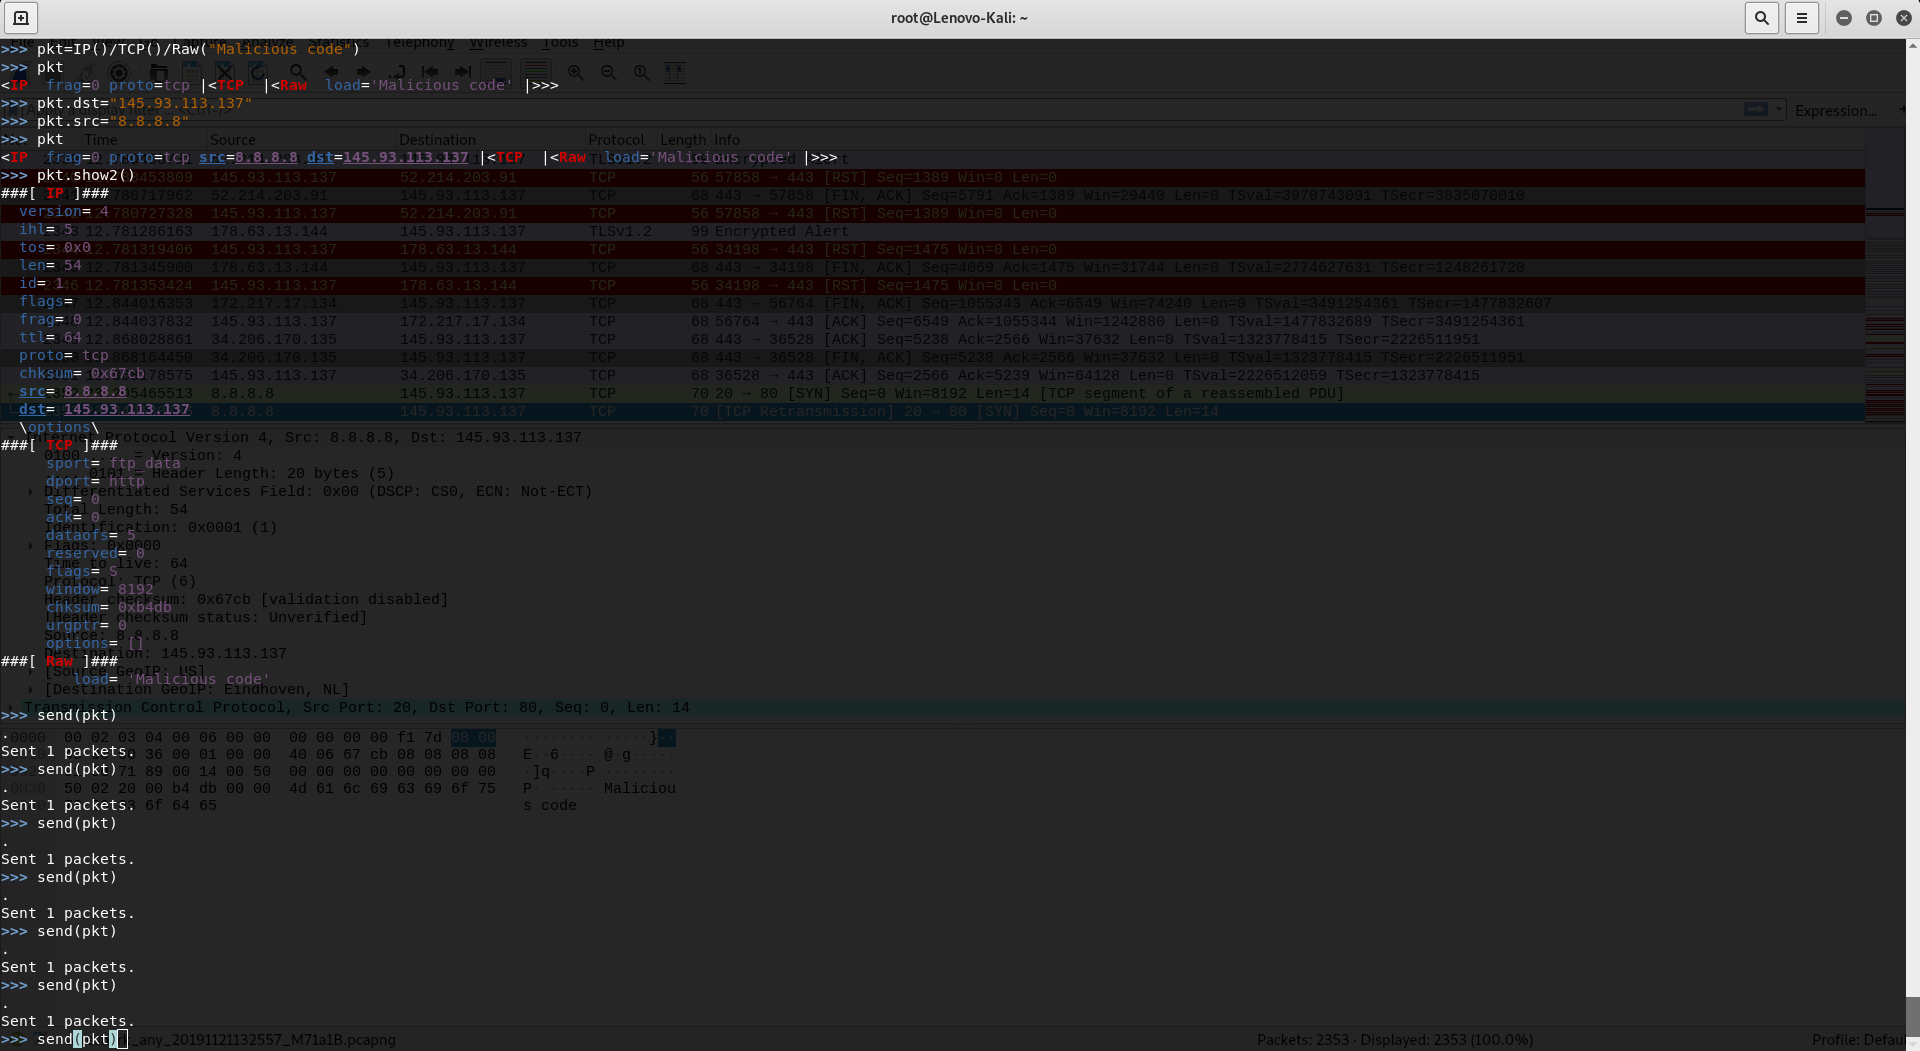
Task: Click the terminal scrollbar up arrow
Action: pos(1912,46)
